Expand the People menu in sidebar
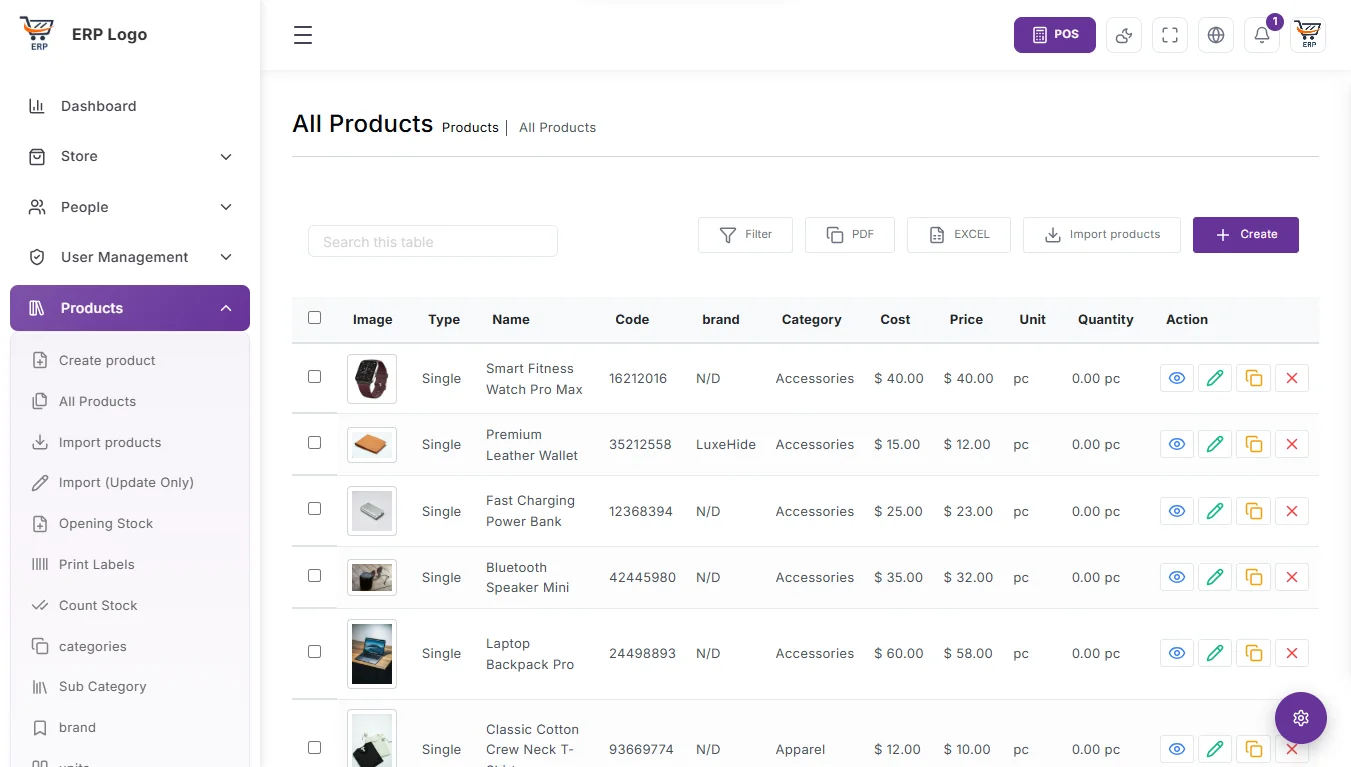Screen dimensions: 1351x767 click(130, 207)
